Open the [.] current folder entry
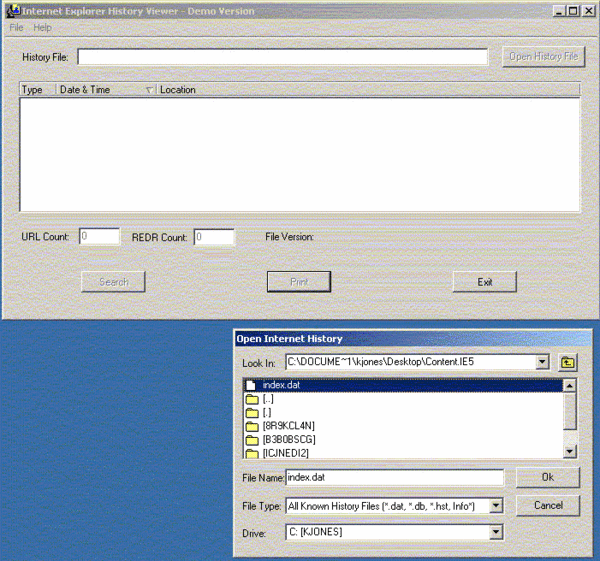Screen dimensions: 600x561 pos(252,412)
